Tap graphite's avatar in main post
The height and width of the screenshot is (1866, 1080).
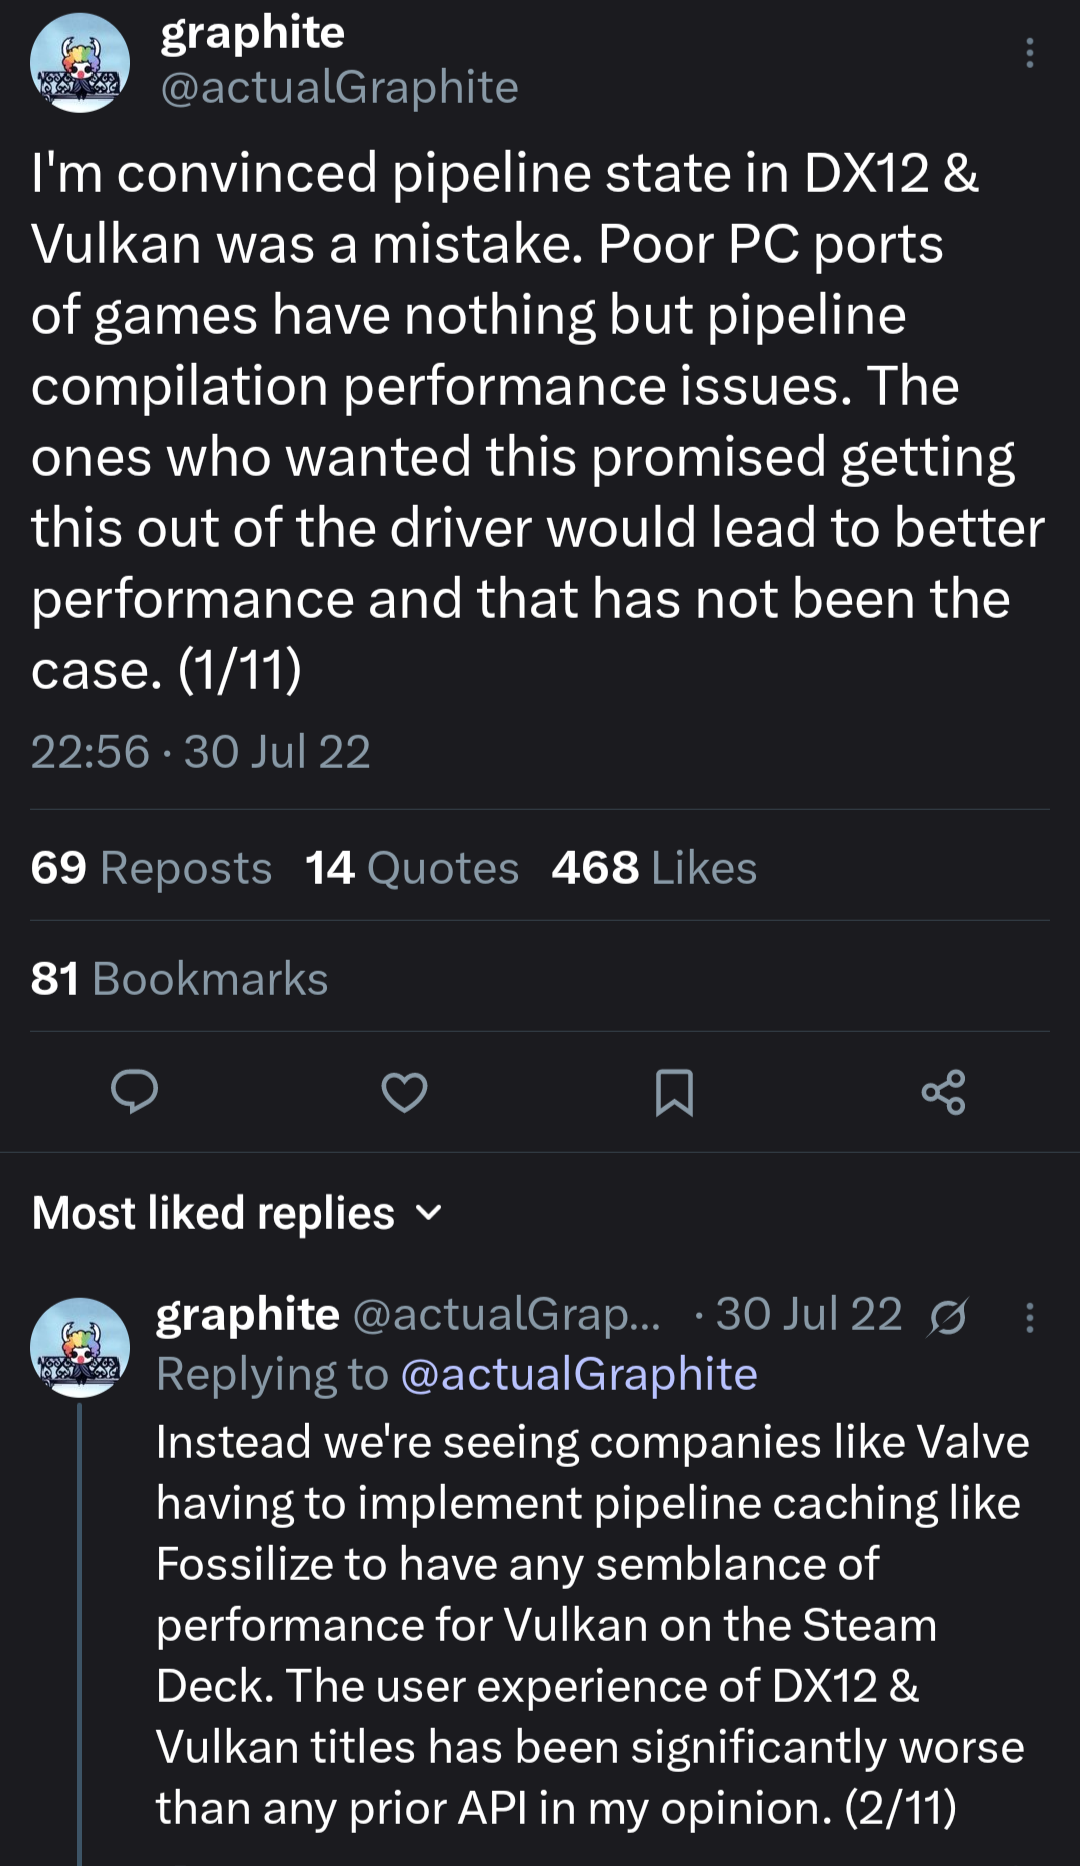coord(80,63)
